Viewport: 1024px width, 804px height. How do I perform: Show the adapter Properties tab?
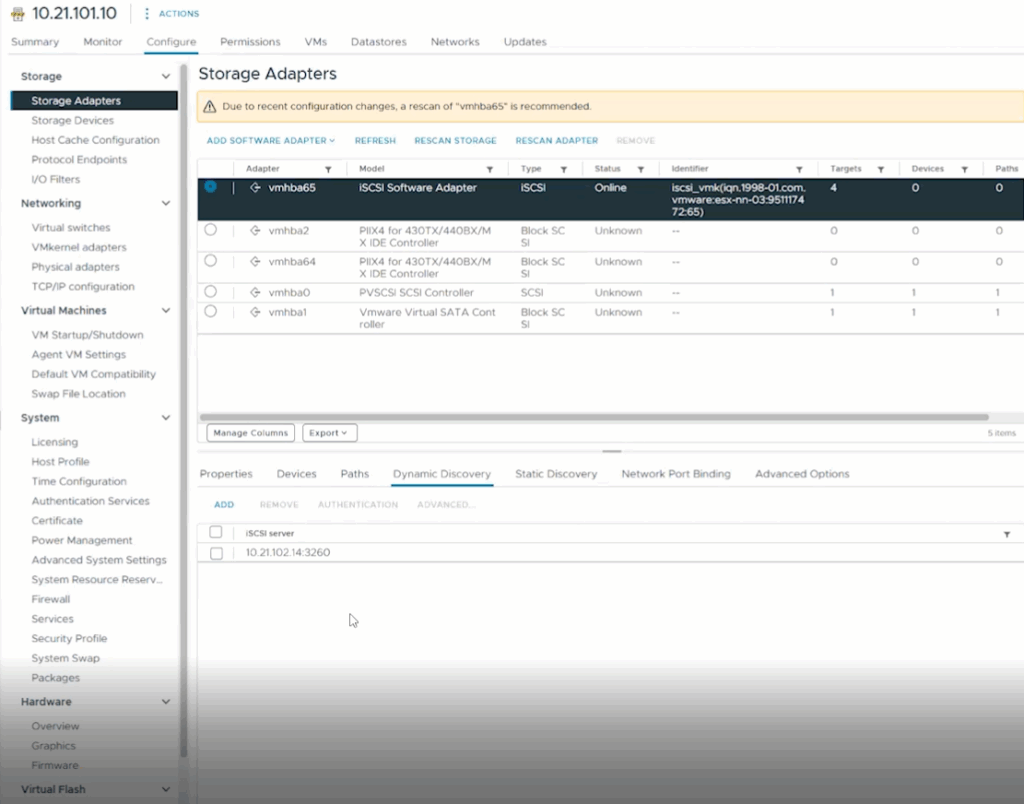tap(226, 474)
